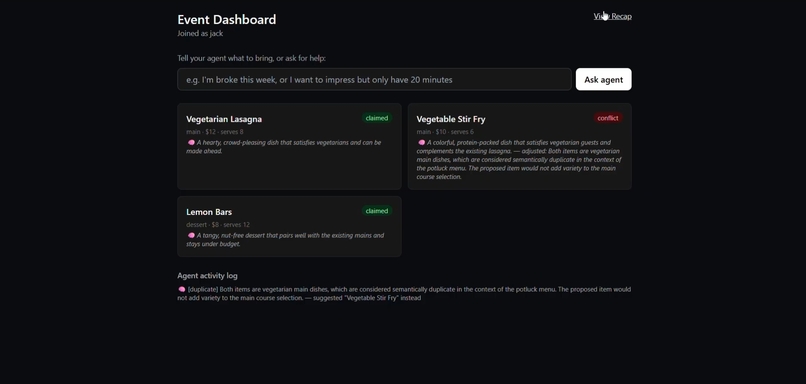Click 'dessert · $8 · serves 12' details
This screenshot has width=806, height=384.
tap(218, 225)
